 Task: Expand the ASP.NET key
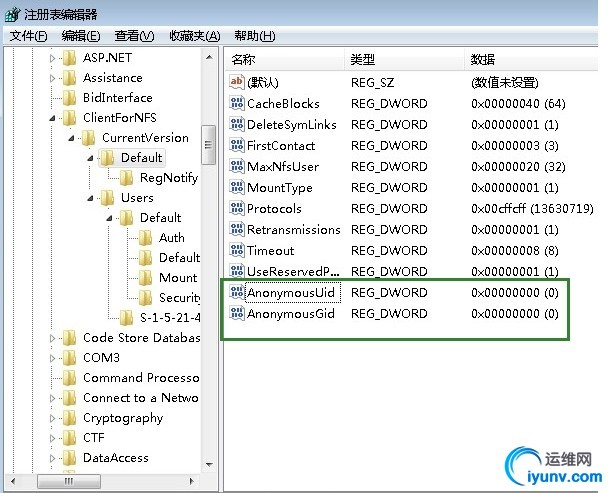(x=52, y=58)
